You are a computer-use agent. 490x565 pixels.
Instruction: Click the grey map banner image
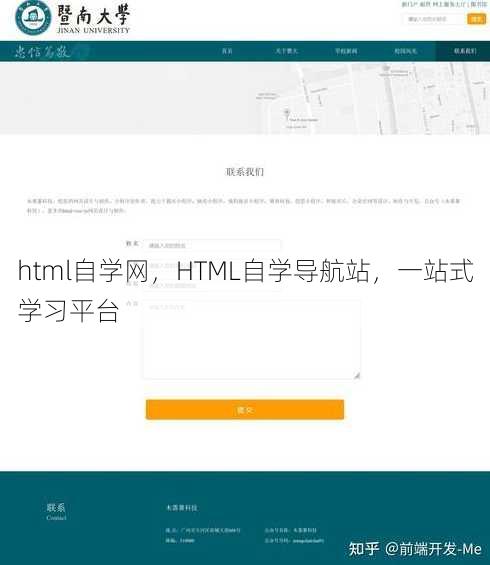click(x=245, y=99)
